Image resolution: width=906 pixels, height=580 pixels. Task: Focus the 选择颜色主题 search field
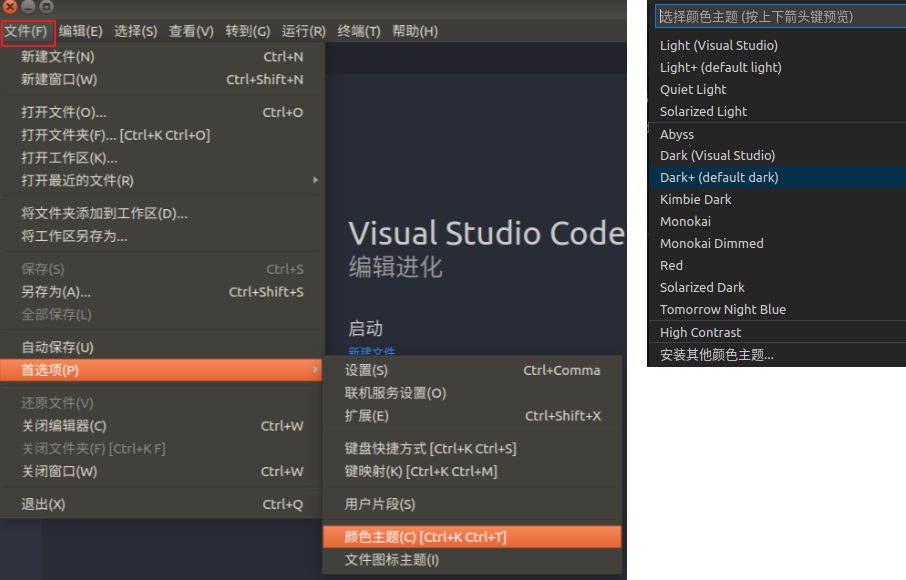coord(781,16)
